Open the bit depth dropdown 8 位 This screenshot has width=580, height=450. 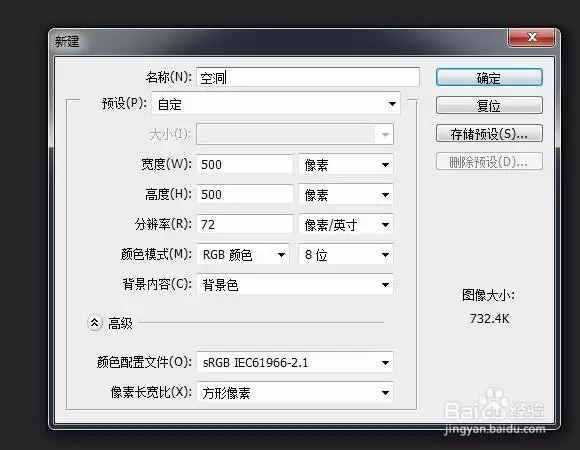point(346,254)
